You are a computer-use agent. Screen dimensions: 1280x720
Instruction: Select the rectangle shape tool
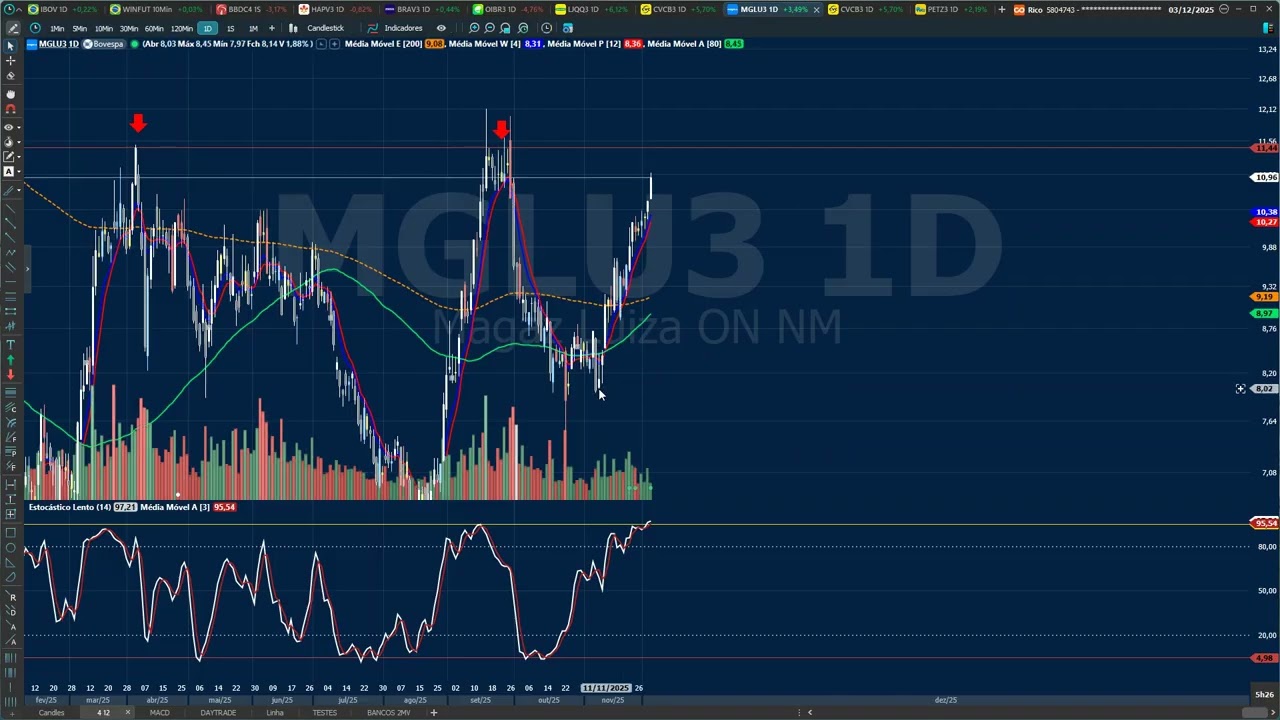pos(10,532)
